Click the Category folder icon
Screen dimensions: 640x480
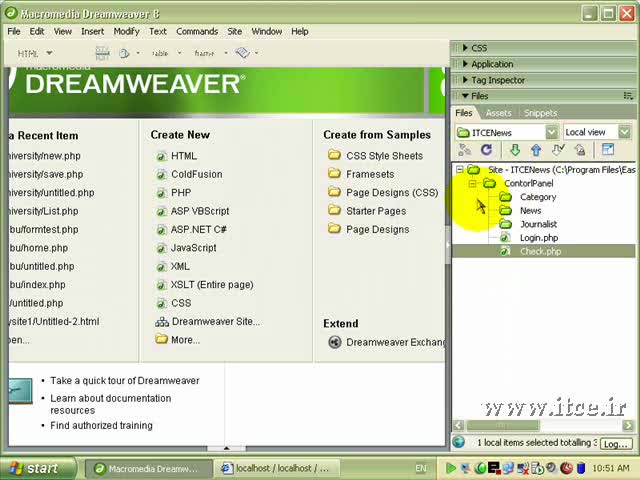[505, 197]
